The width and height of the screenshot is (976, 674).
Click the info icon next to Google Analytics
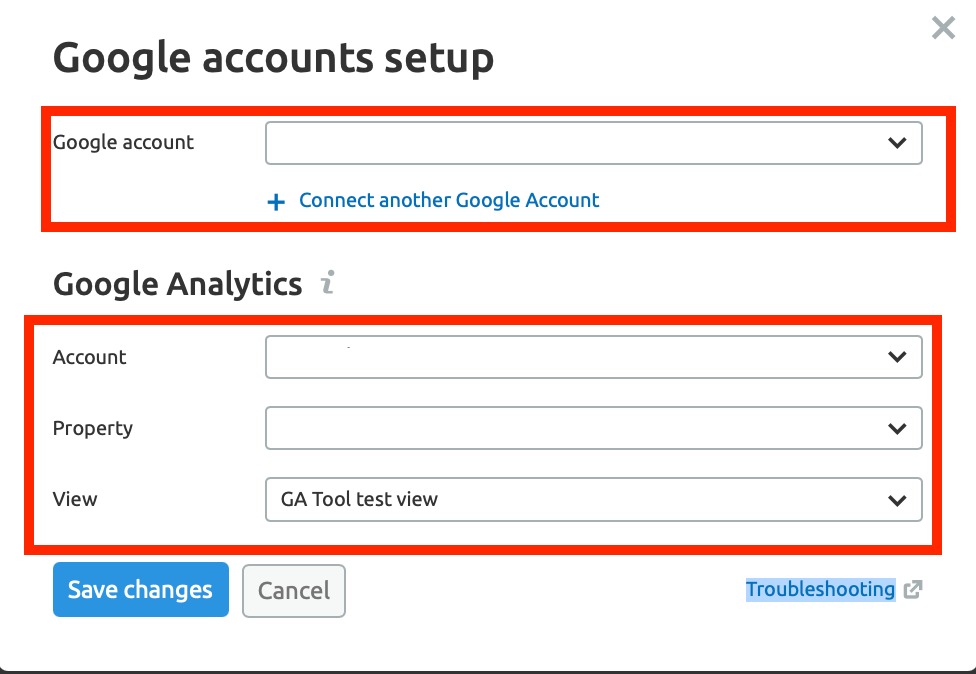(x=328, y=282)
